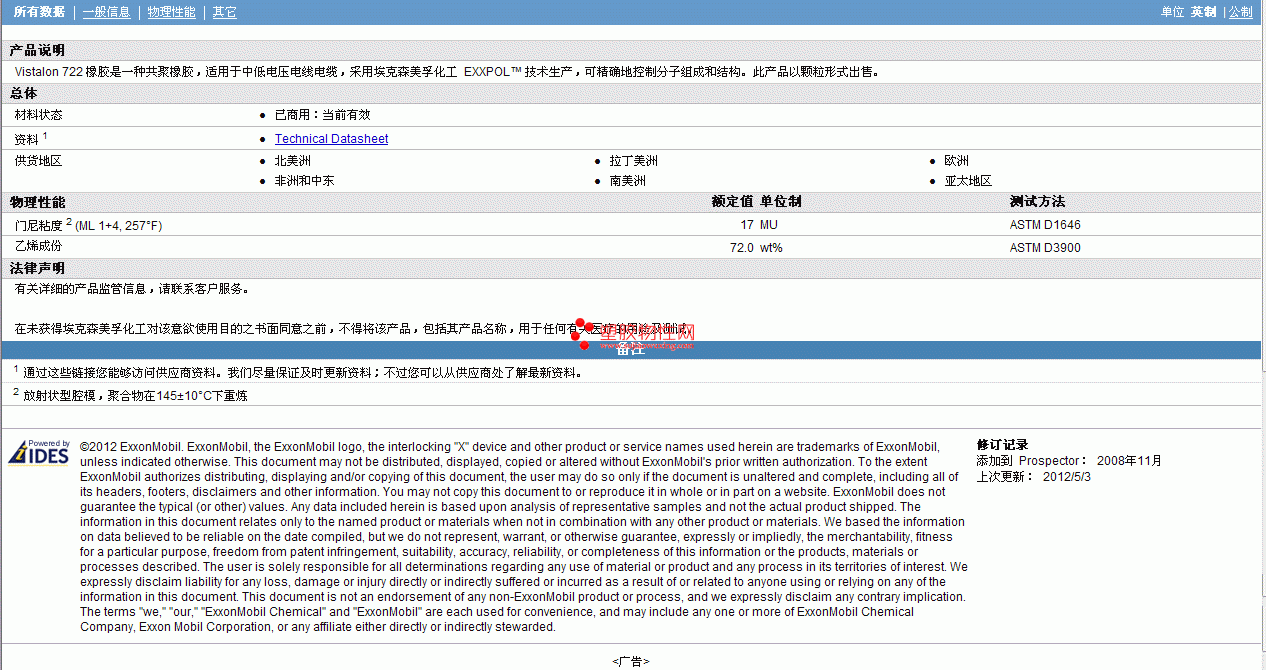The width and height of the screenshot is (1266, 670).
Task: Click the IDES logo
Action: click(39, 452)
